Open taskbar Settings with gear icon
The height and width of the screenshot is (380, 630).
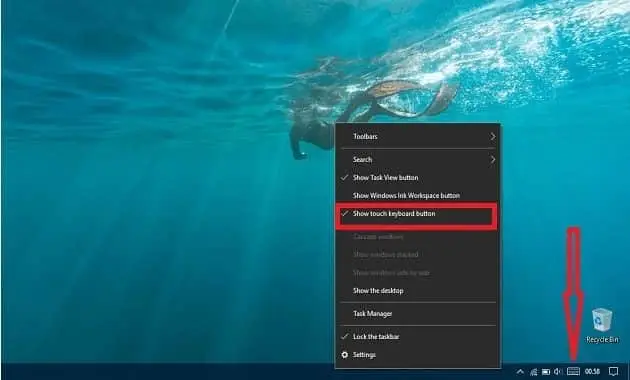pos(418,355)
